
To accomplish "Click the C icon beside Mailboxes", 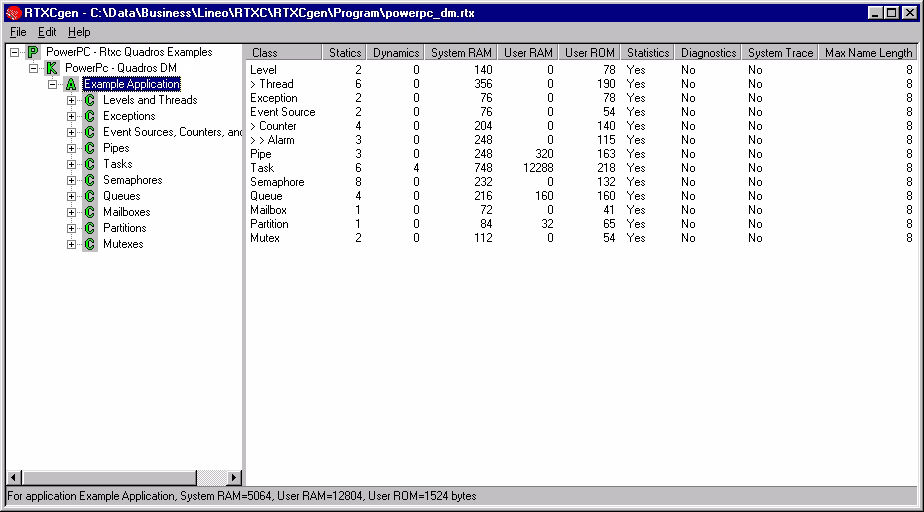I will click(90, 212).
